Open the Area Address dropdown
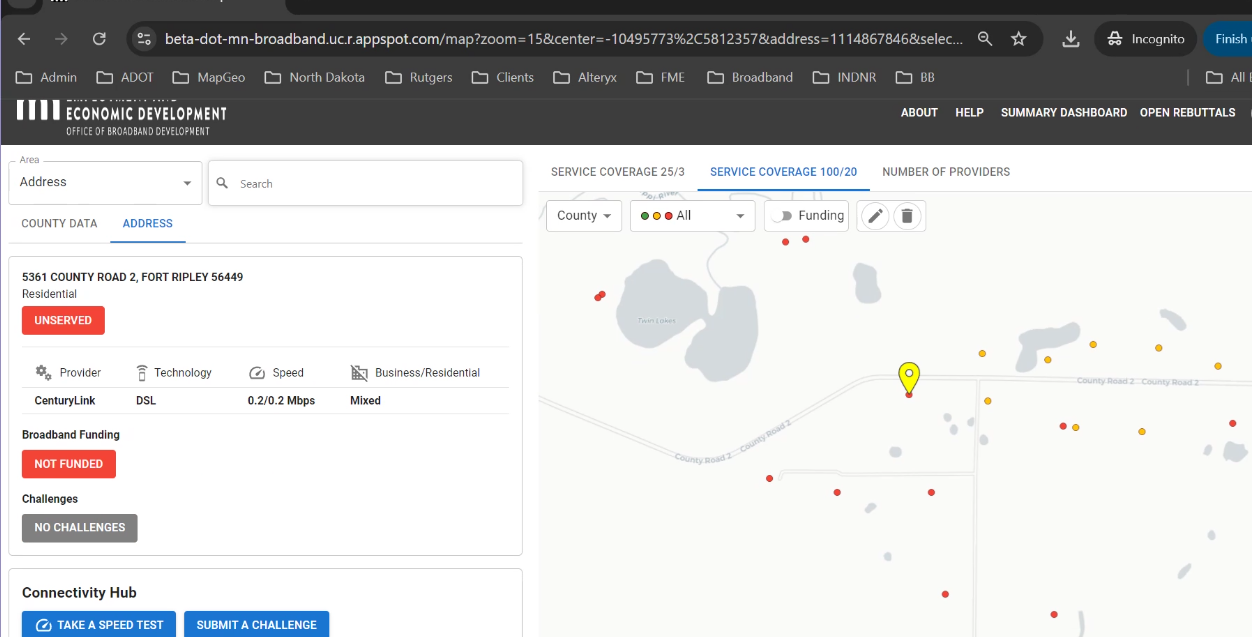The image size is (1252, 637). [x=105, y=183]
